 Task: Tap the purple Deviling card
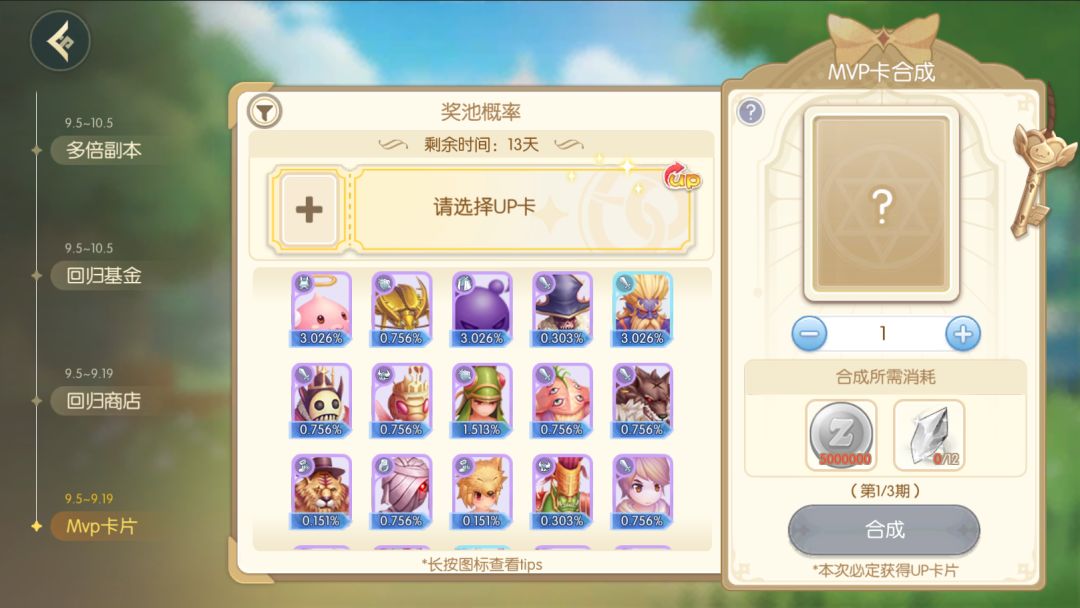pos(481,308)
